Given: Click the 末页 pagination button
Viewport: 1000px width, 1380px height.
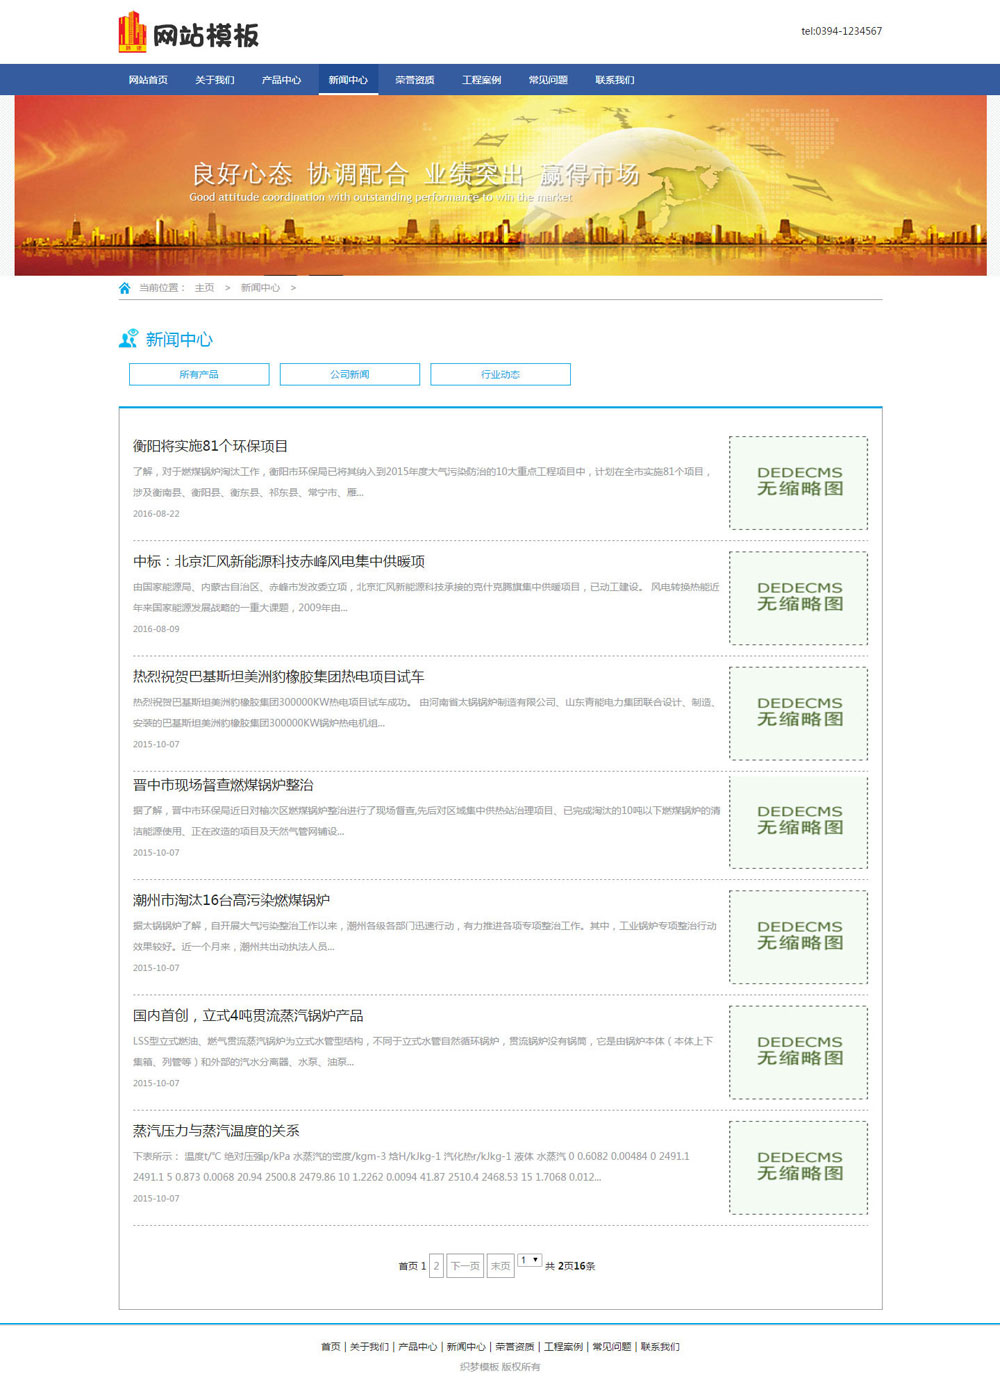Looking at the screenshot, I should pyautogui.click(x=500, y=1266).
